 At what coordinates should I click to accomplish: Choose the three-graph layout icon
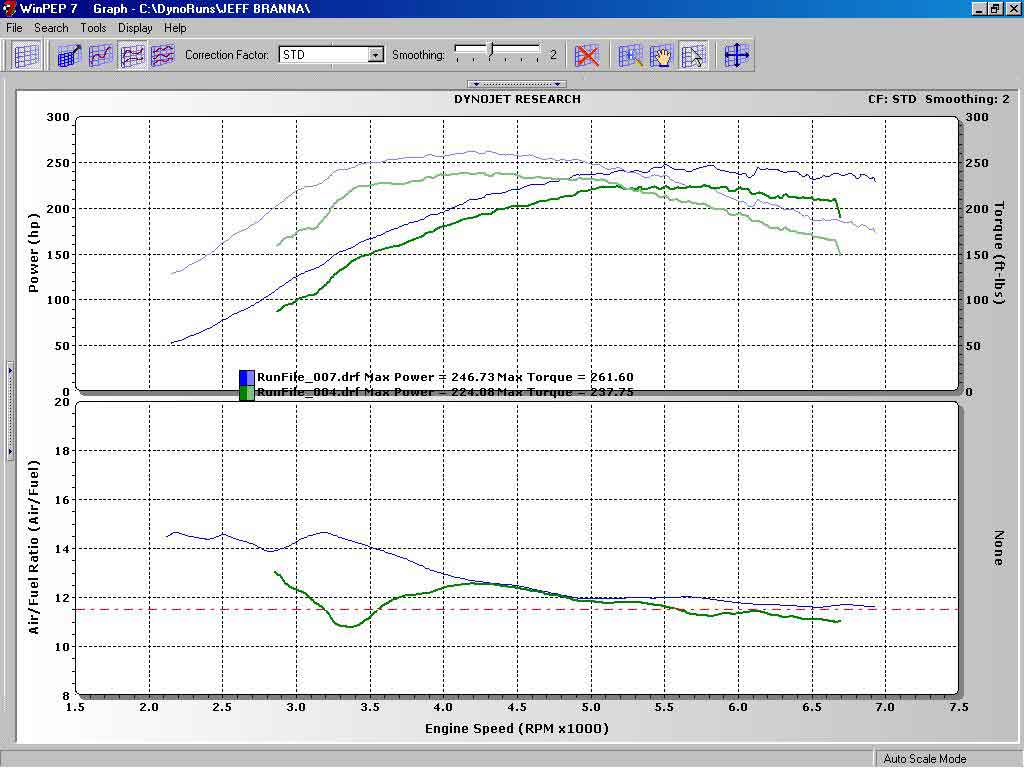click(163, 56)
